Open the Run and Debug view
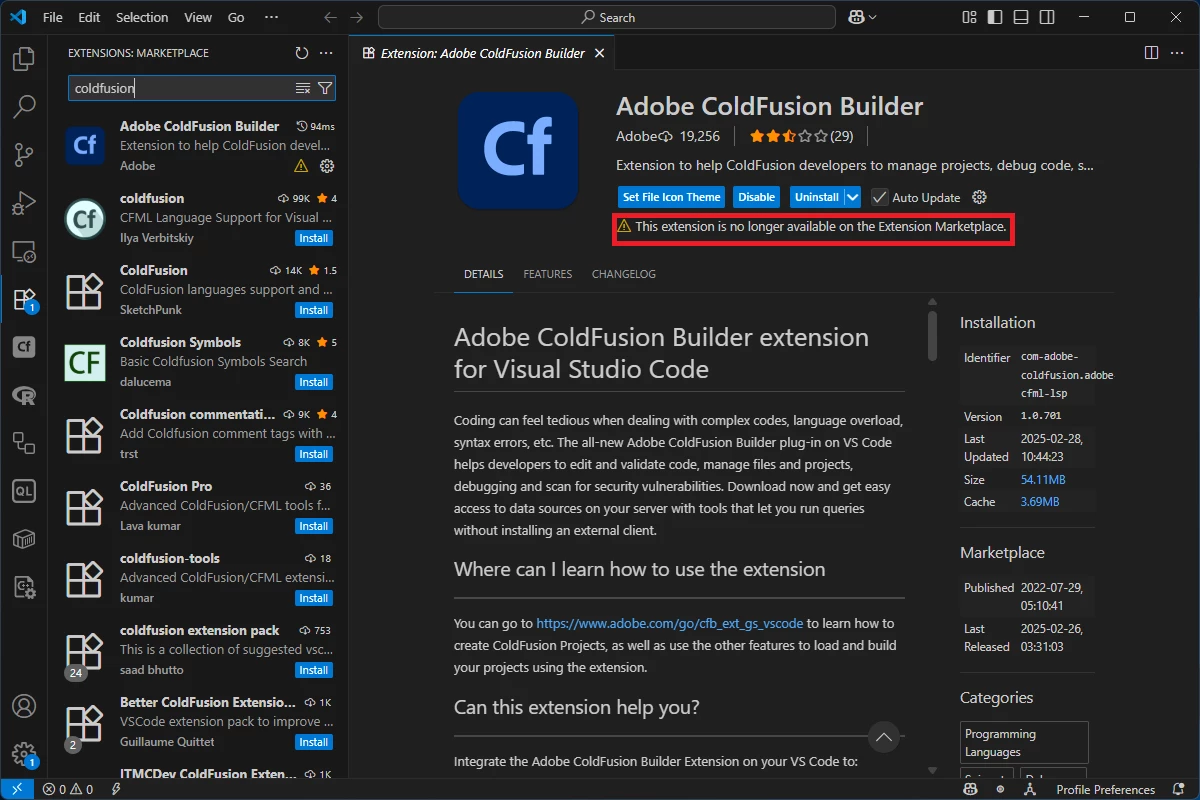 (24, 202)
